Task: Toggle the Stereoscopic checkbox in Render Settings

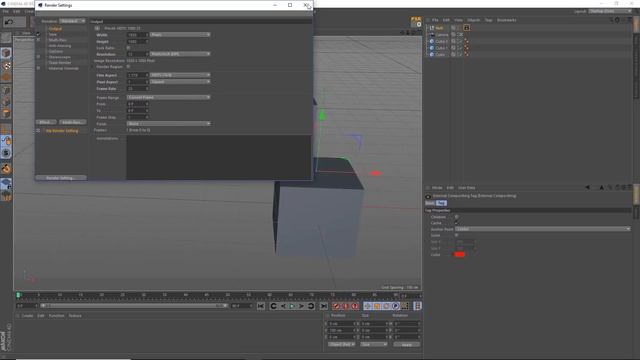Action: point(38,57)
